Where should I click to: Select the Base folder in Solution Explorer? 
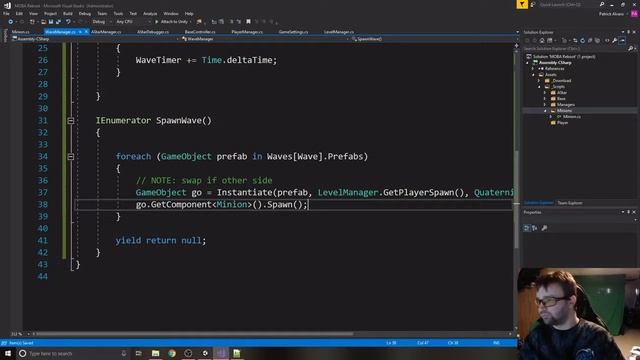561,99
